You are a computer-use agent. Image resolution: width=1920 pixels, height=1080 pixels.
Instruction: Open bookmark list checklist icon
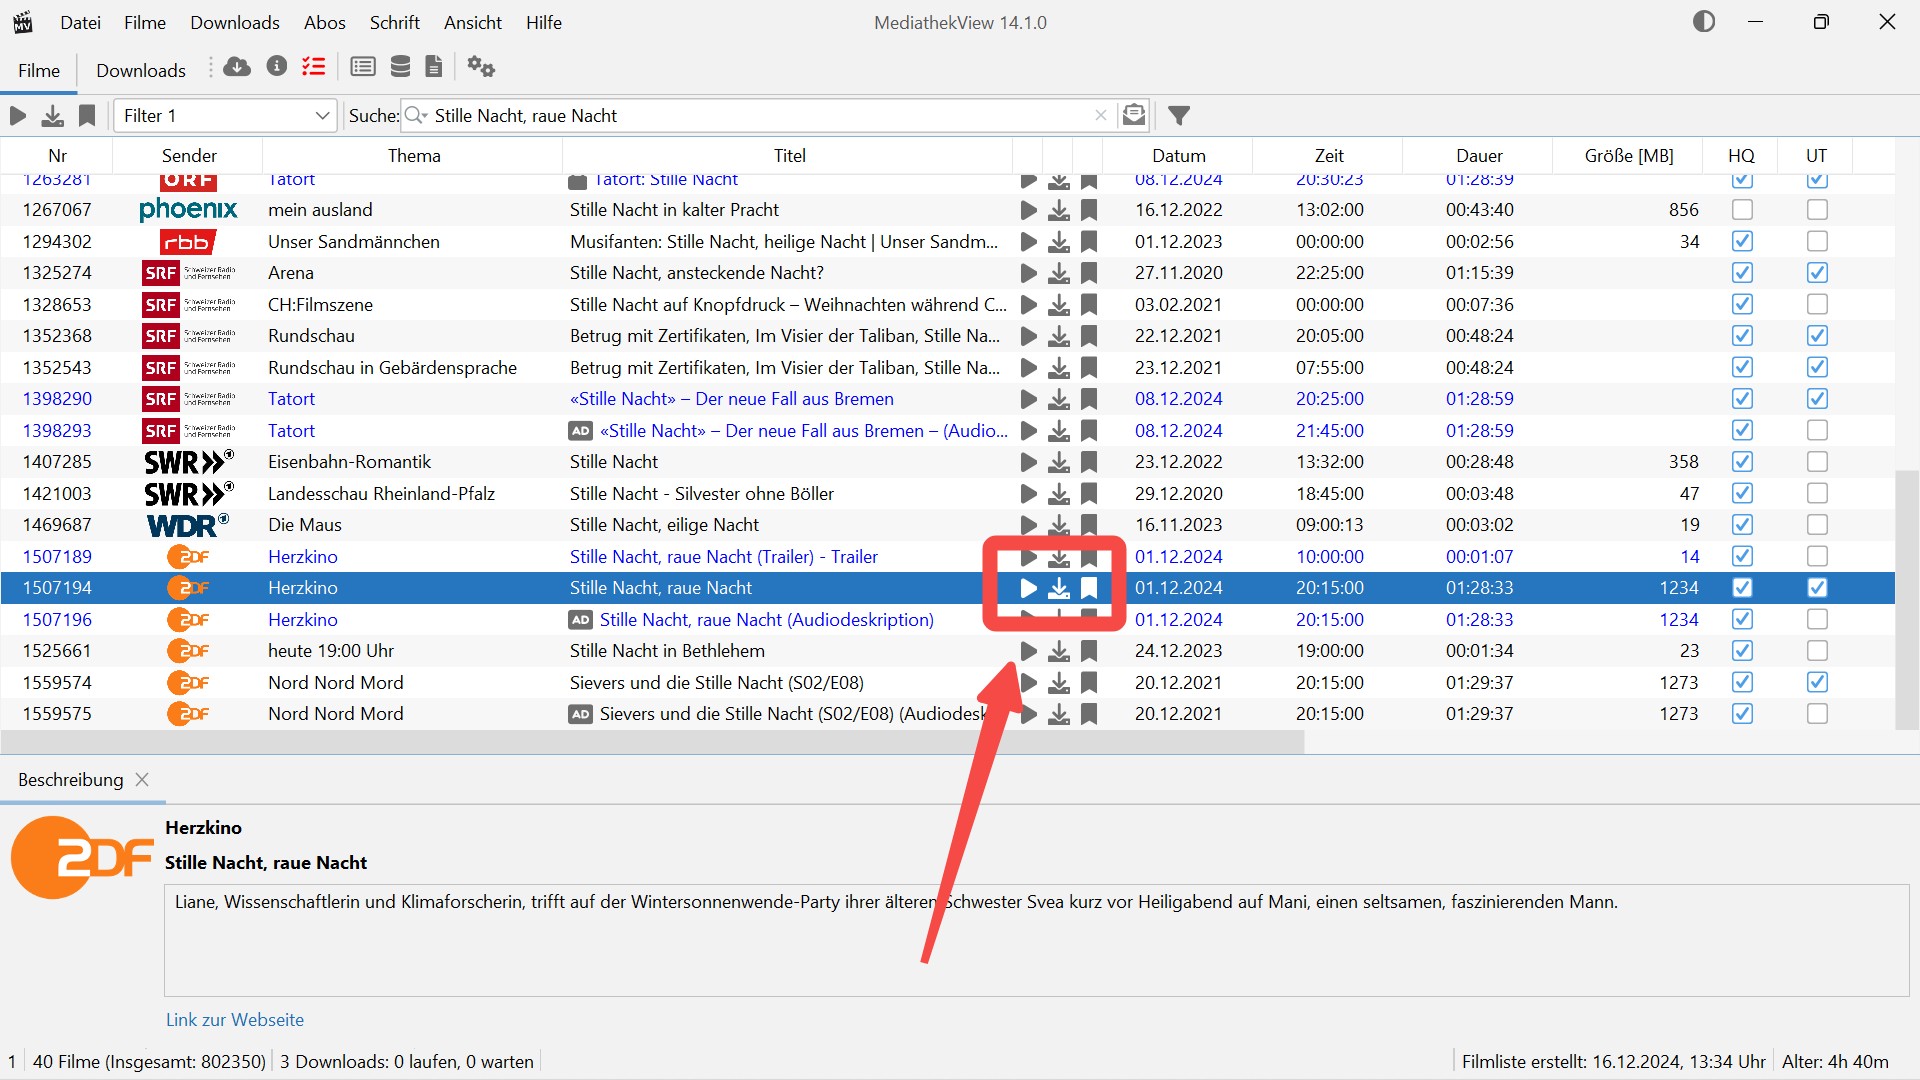click(314, 67)
